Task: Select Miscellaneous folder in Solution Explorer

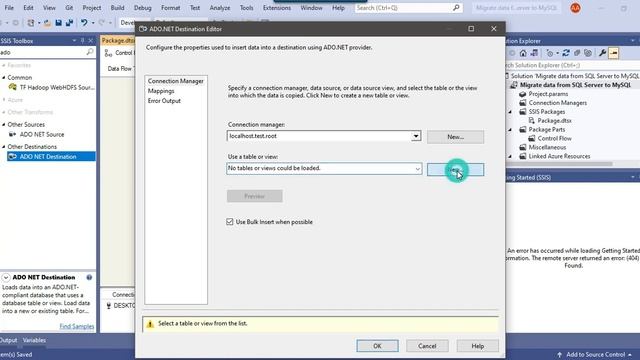Action: tap(547, 147)
